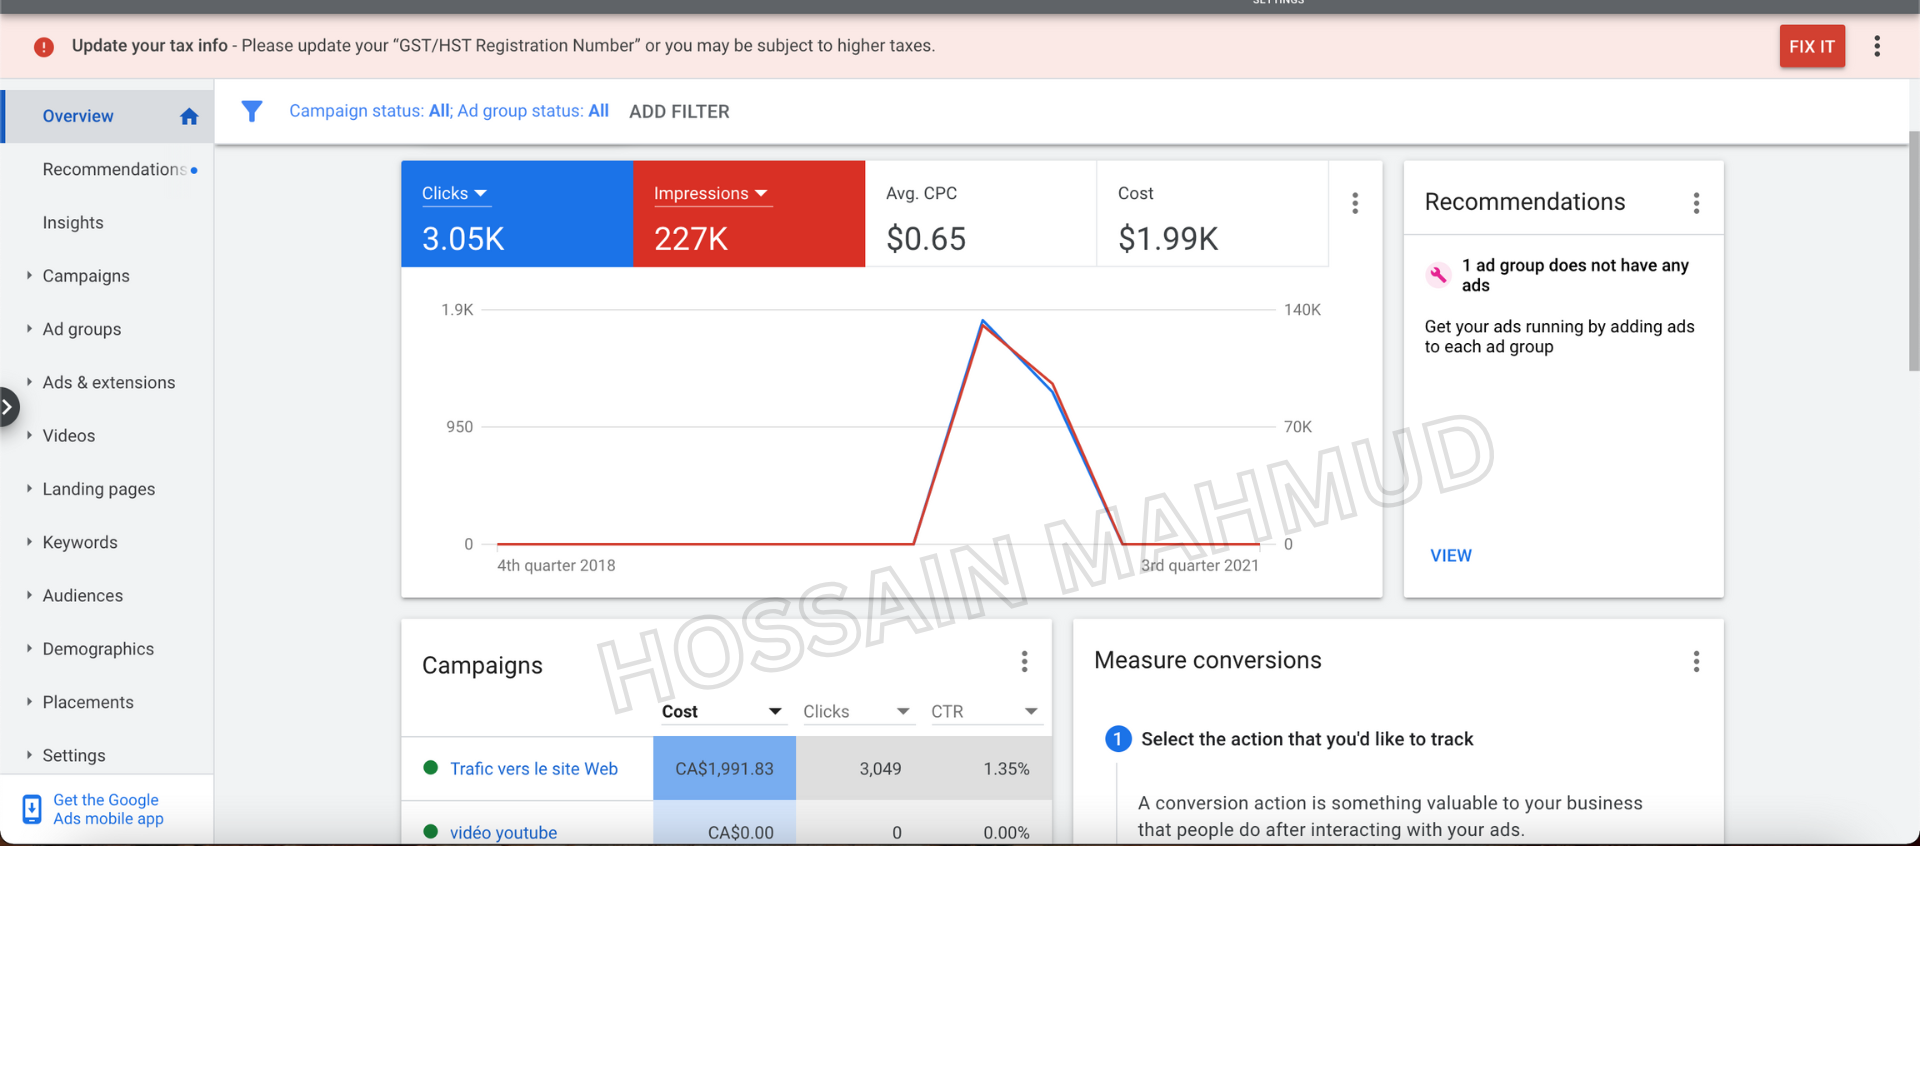Viewport: 1920px width, 1080px height.
Task: Open the Campaigns card three-dot menu
Action: click(x=1024, y=661)
